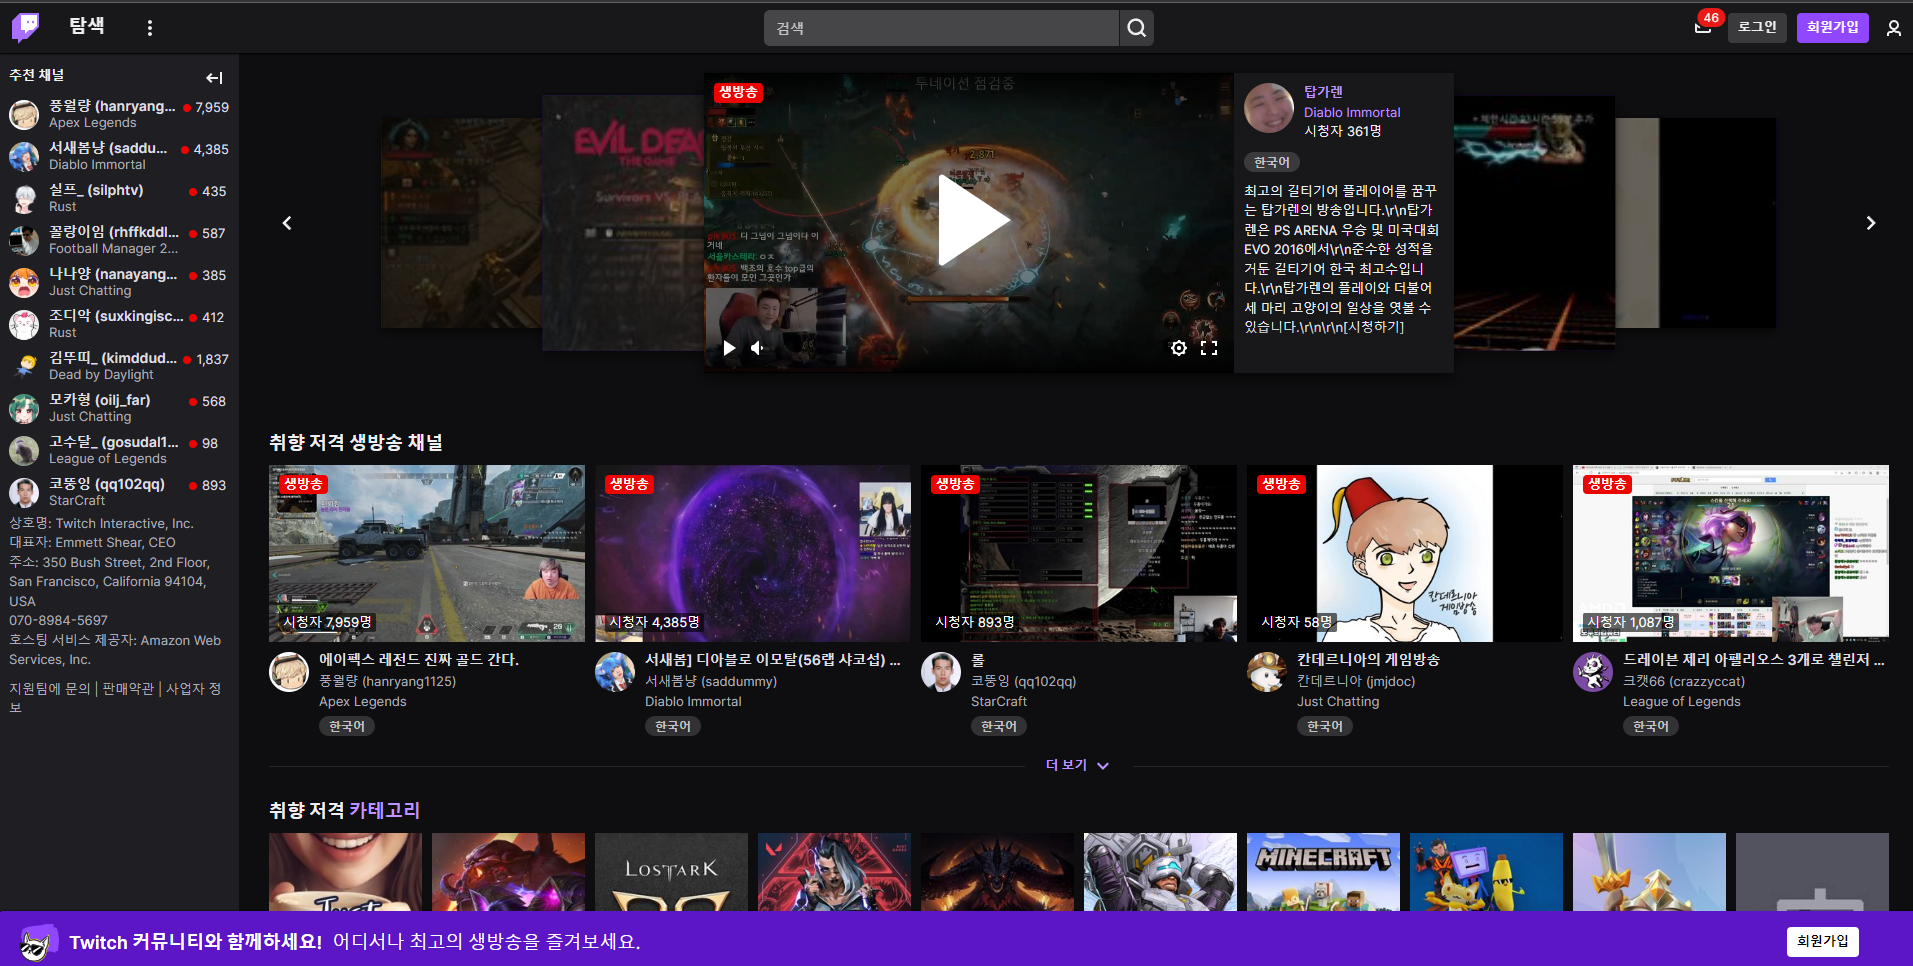The width and height of the screenshot is (1913, 966).
Task: Go to next carousel stream
Action: (1870, 223)
